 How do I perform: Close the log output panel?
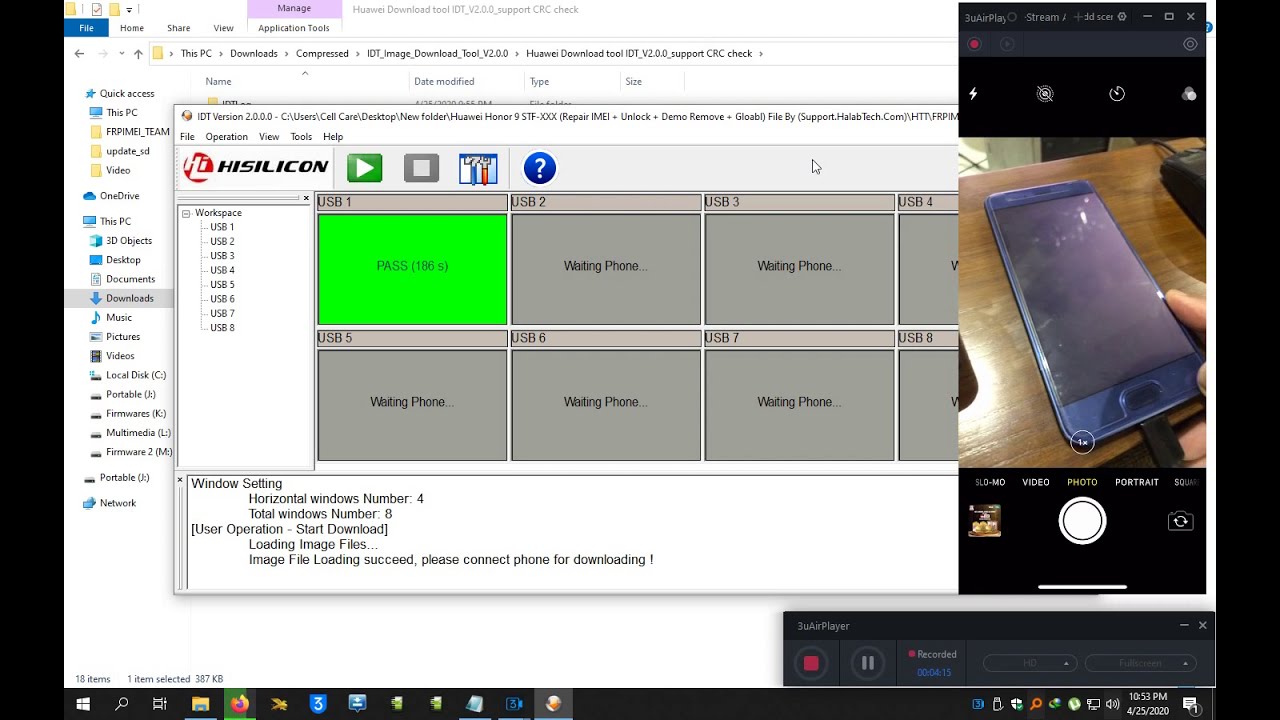[x=181, y=481]
